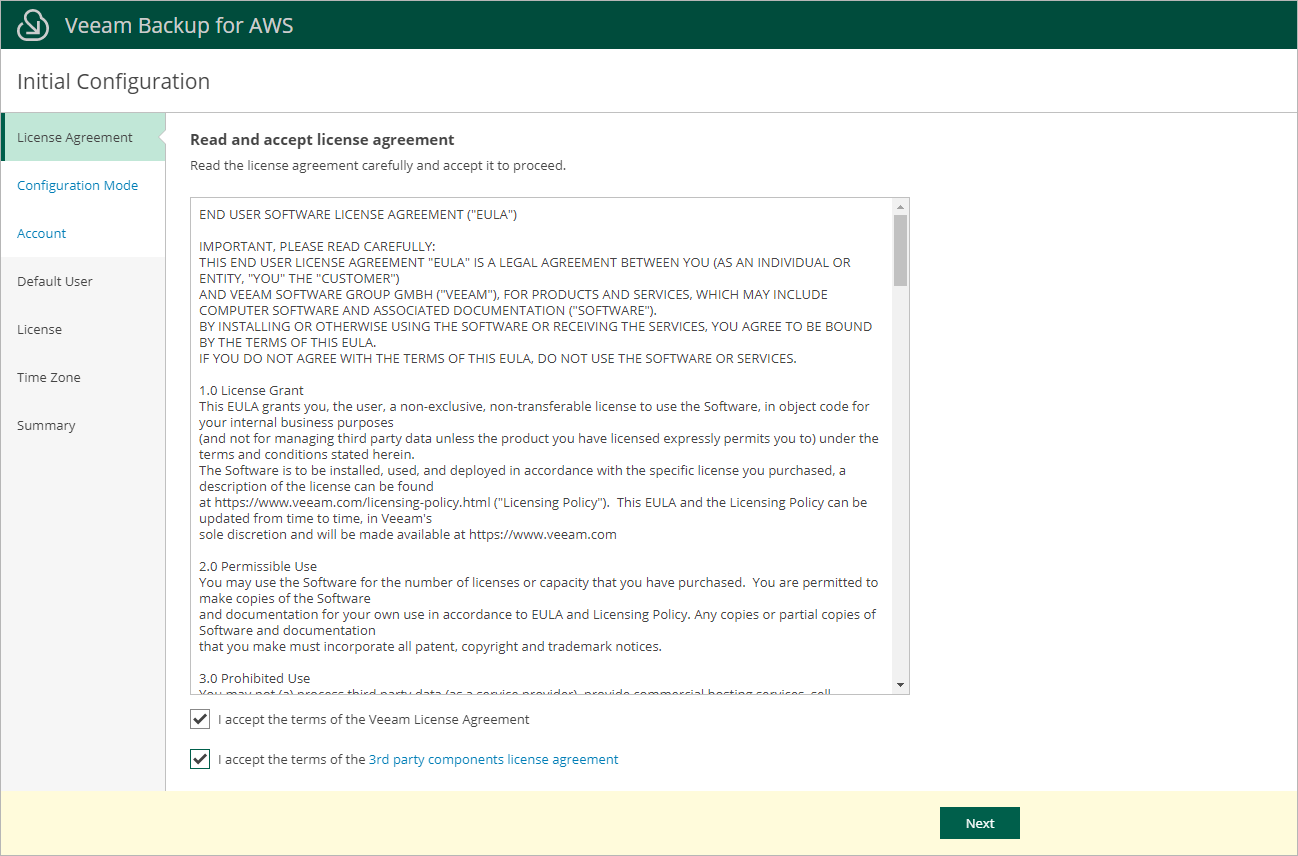Click the Next button
This screenshot has height=856, width=1298.
980,823
